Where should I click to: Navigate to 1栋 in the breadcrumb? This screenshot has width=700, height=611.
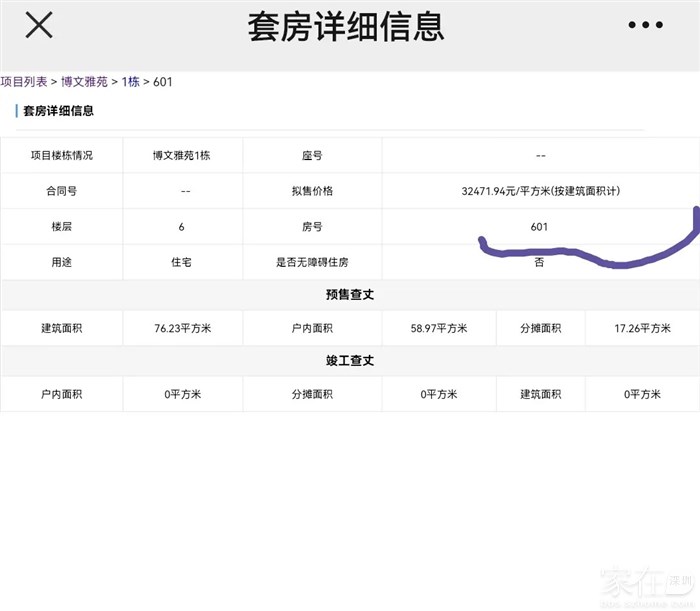click(x=130, y=82)
